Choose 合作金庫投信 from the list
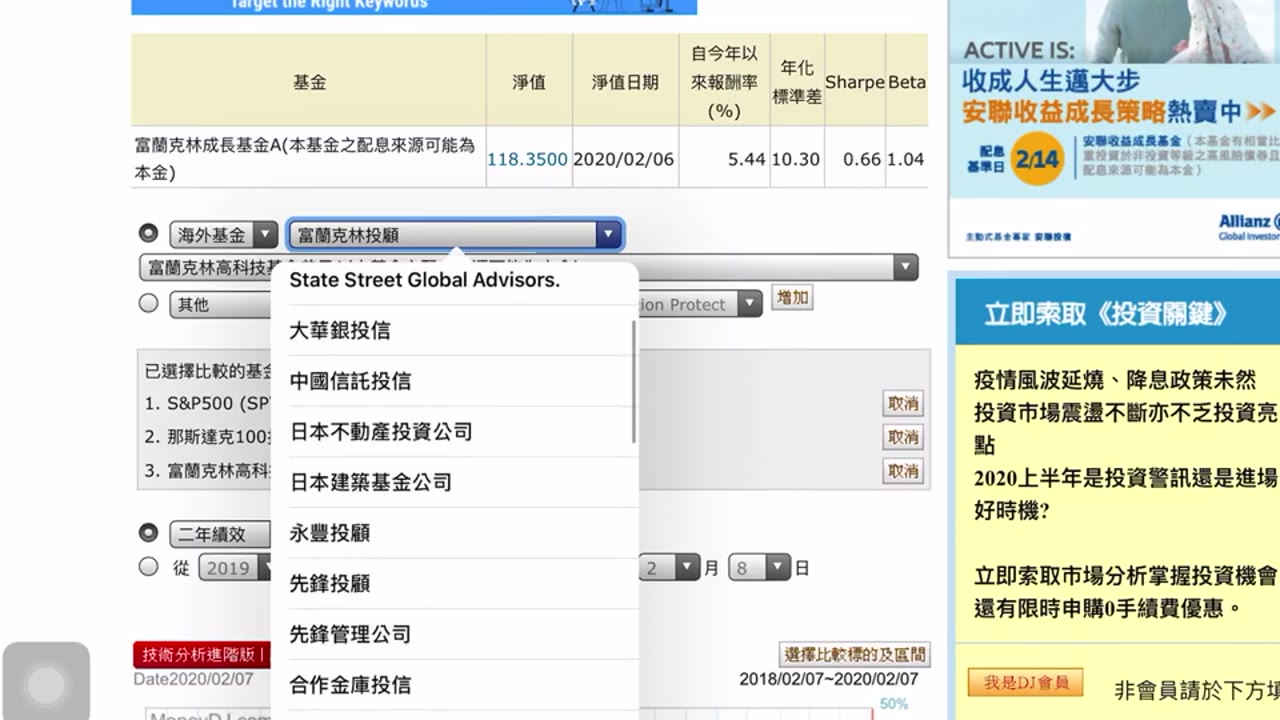1280x720 pixels. click(455, 685)
